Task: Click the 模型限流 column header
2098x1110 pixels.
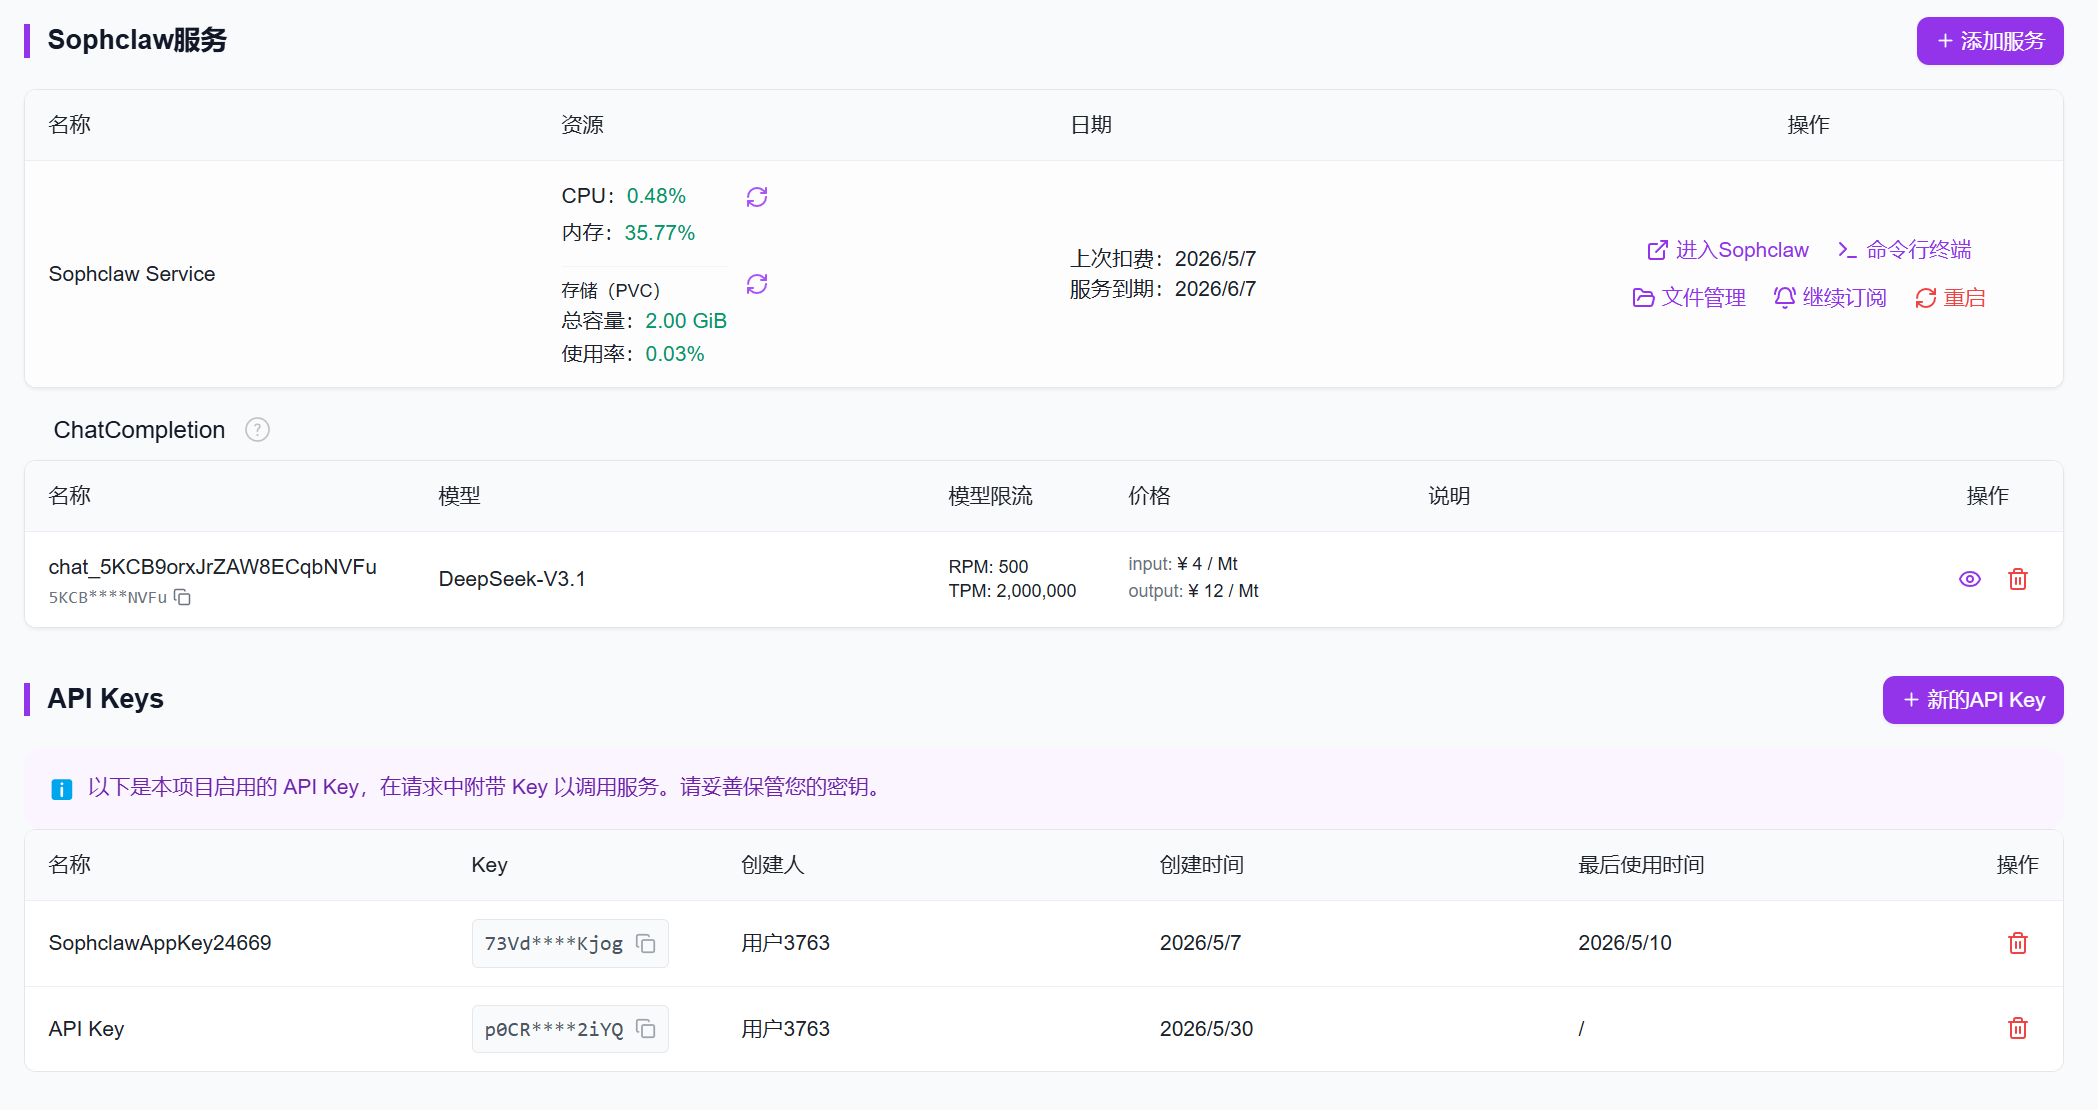Action: (x=990, y=496)
